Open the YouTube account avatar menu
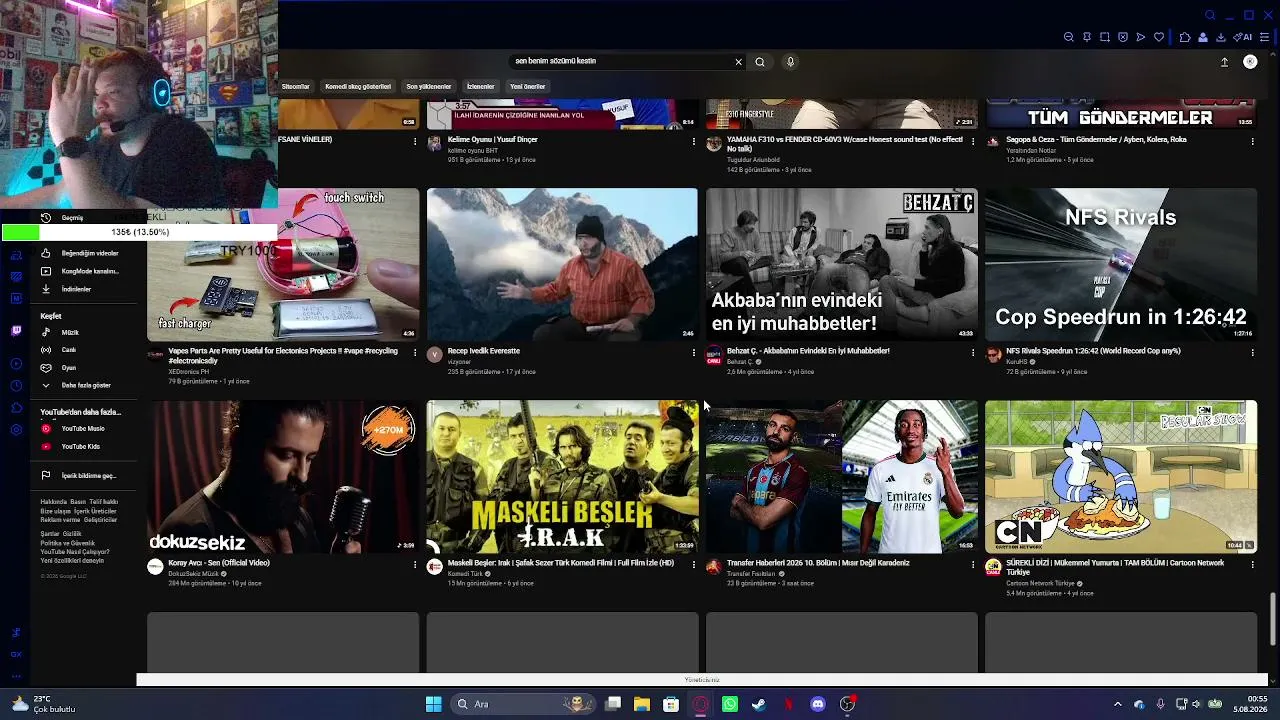The height and width of the screenshot is (720, 1280). coord(1250,62)
